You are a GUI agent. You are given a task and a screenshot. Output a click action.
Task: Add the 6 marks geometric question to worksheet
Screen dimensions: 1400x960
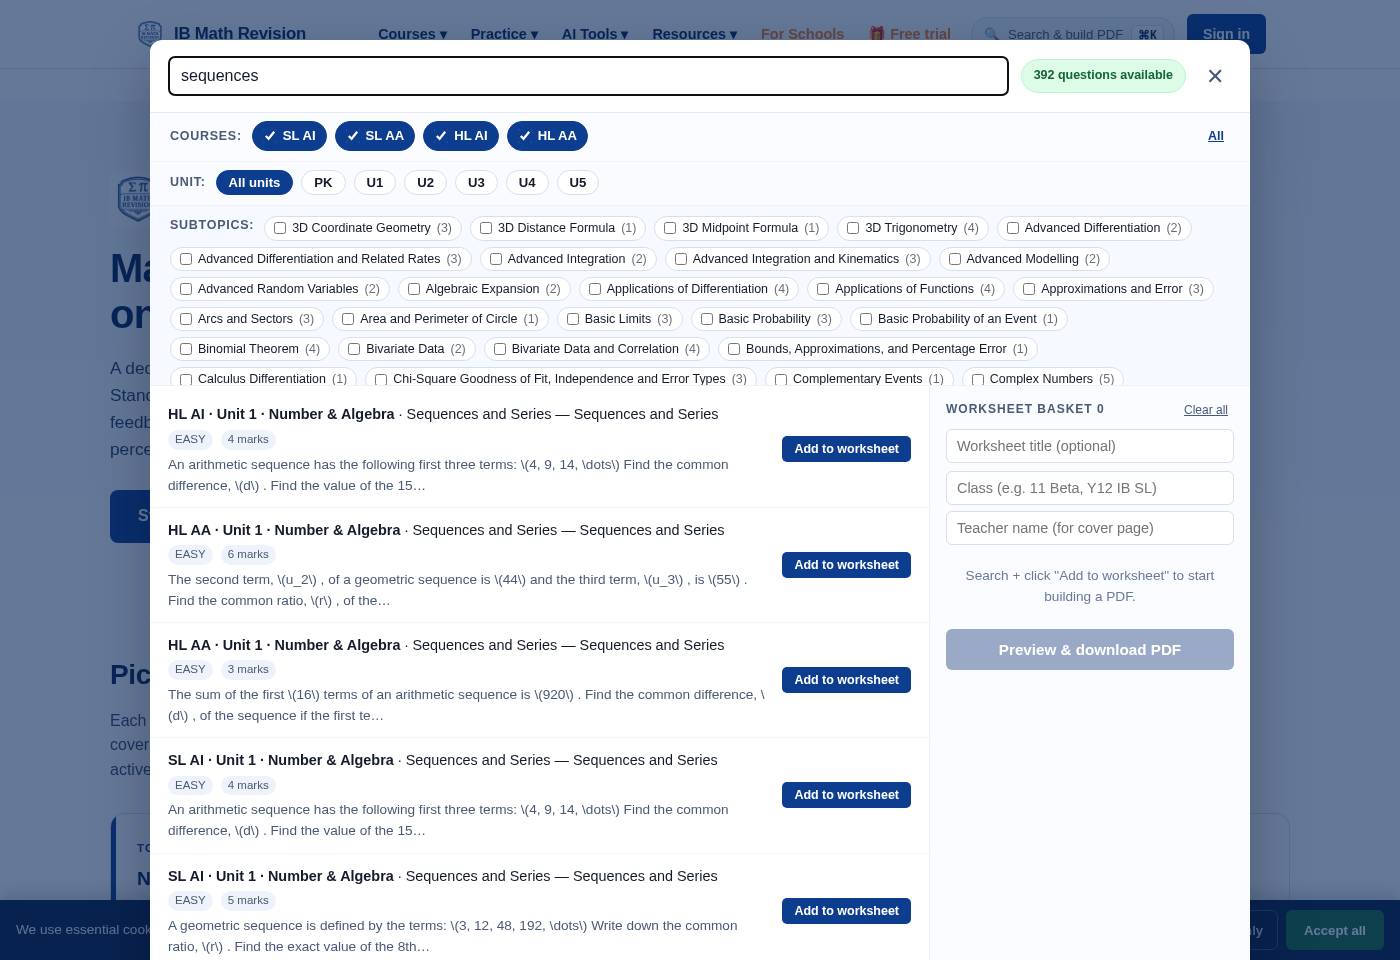[846, 565]
